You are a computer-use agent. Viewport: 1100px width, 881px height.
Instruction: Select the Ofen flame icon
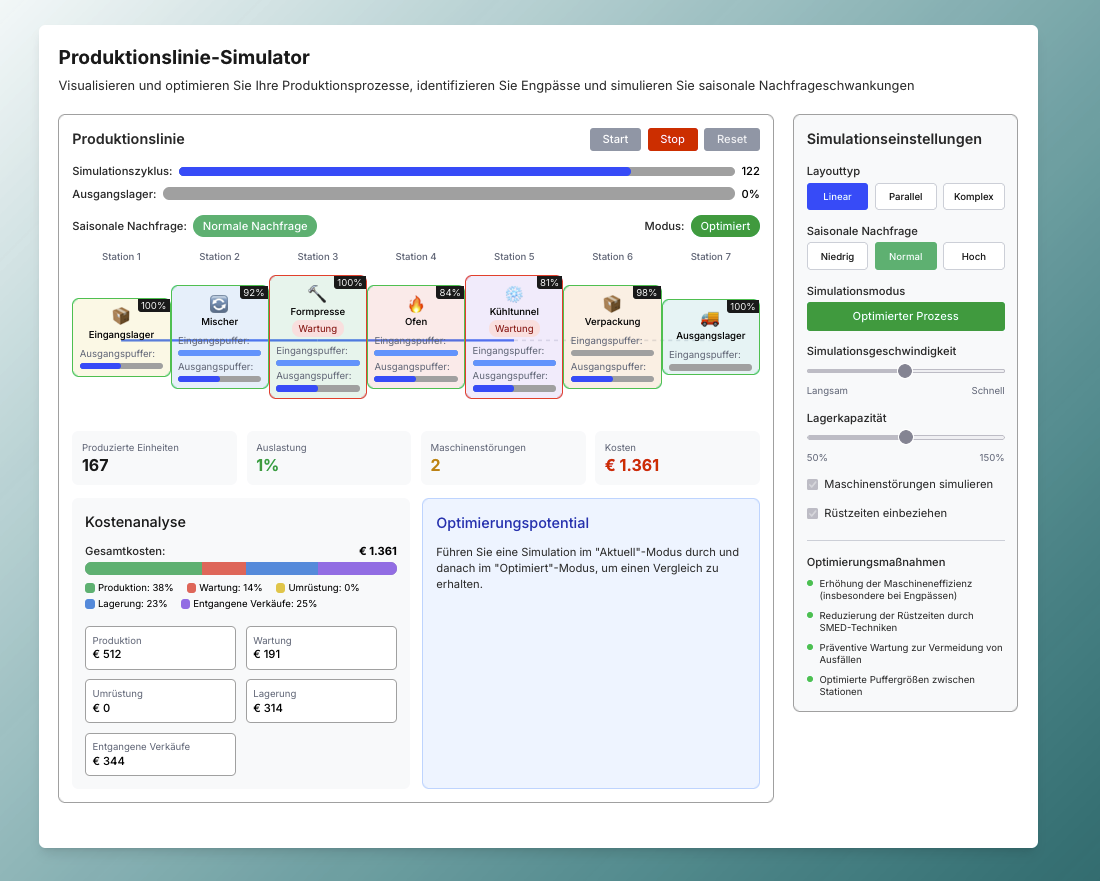(x=416, y=304)
